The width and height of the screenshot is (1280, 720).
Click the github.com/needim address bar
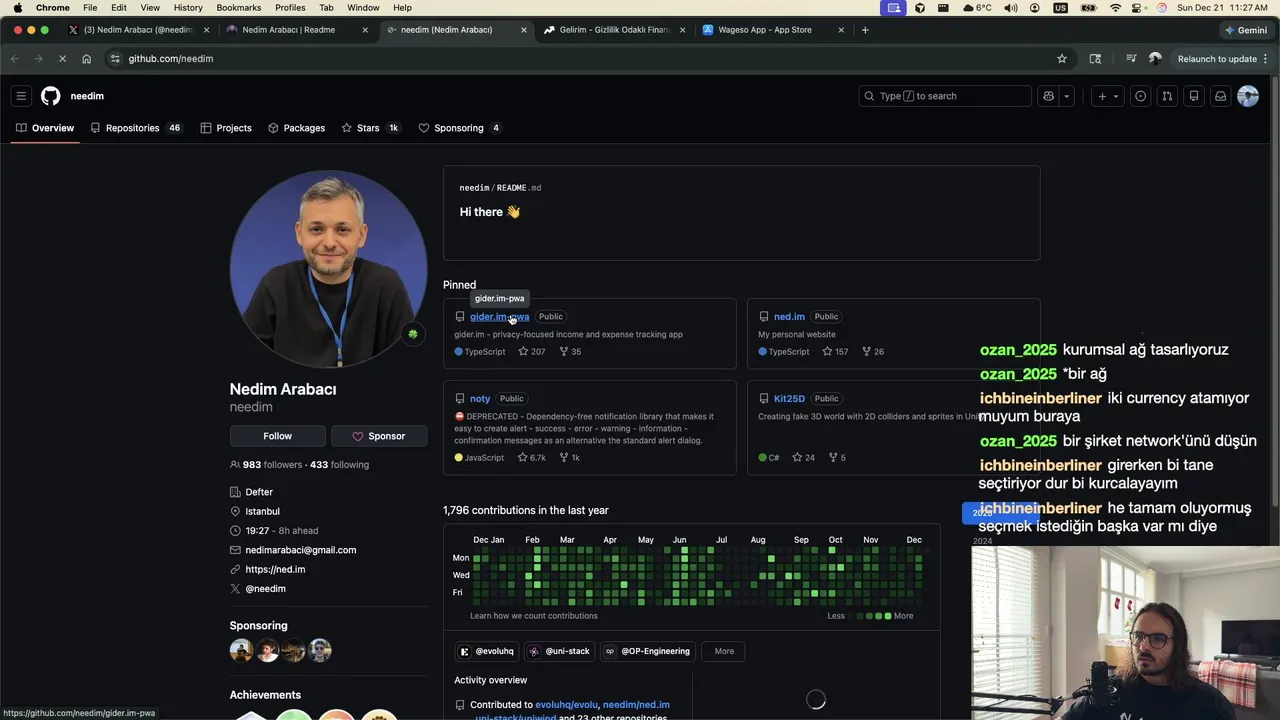coord(580,59)
